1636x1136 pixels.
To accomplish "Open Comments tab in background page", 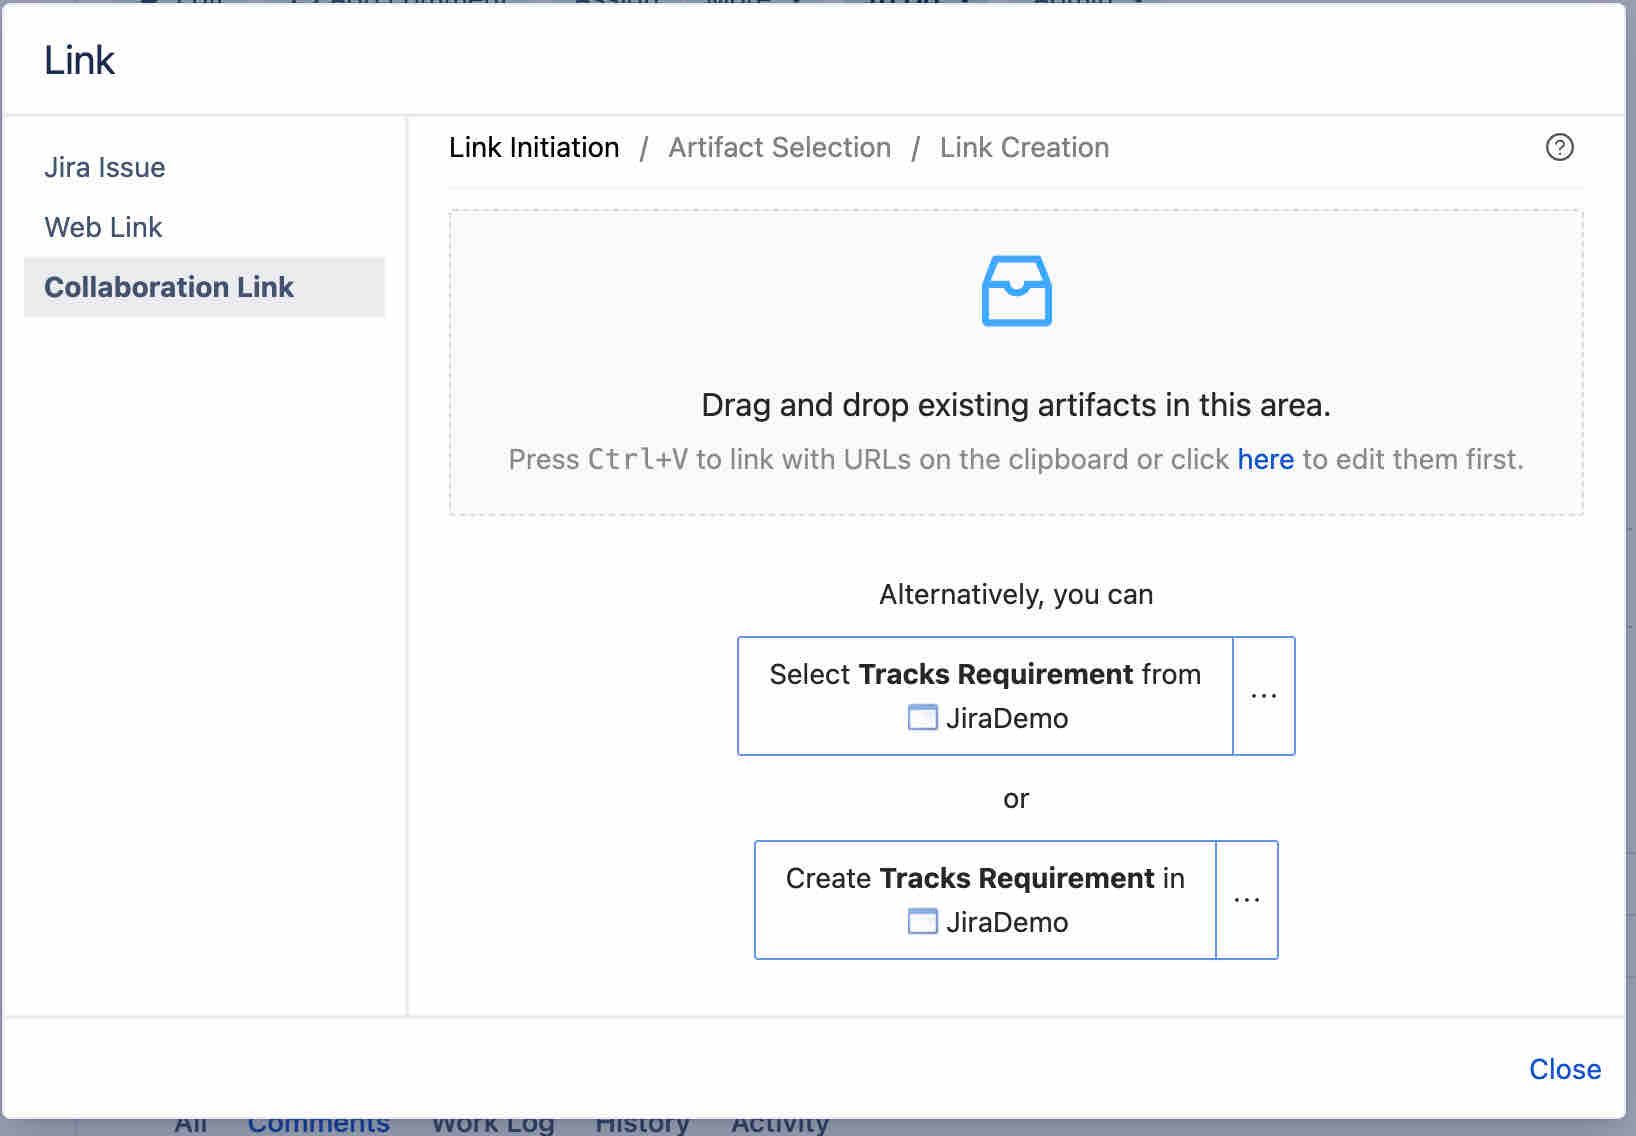I will pyautogui.click(x=318, y=1126).
